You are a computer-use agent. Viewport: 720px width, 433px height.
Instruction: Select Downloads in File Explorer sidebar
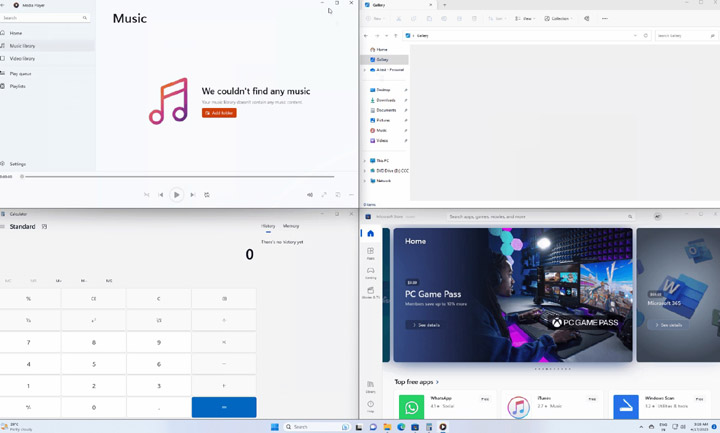click(386, 100)
